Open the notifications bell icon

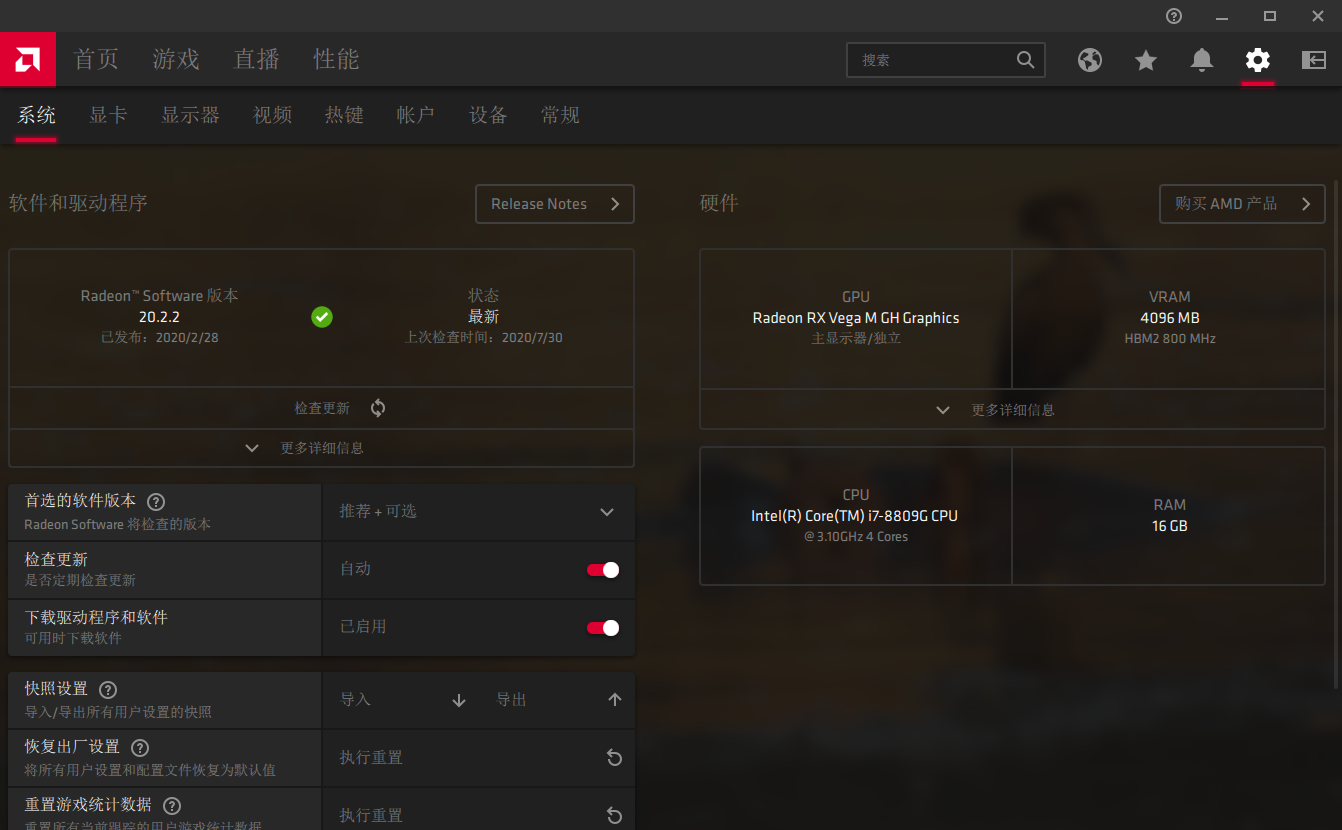tap(1202, 60)
